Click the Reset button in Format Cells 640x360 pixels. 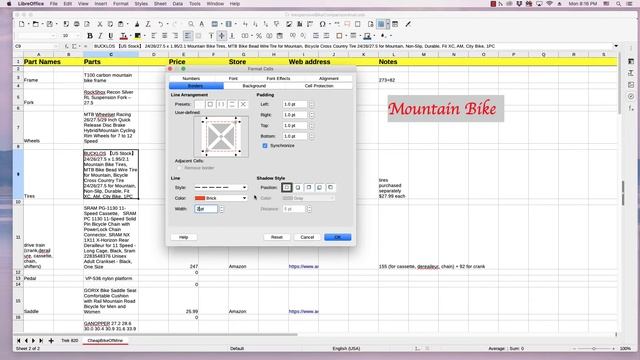[277, 237]
